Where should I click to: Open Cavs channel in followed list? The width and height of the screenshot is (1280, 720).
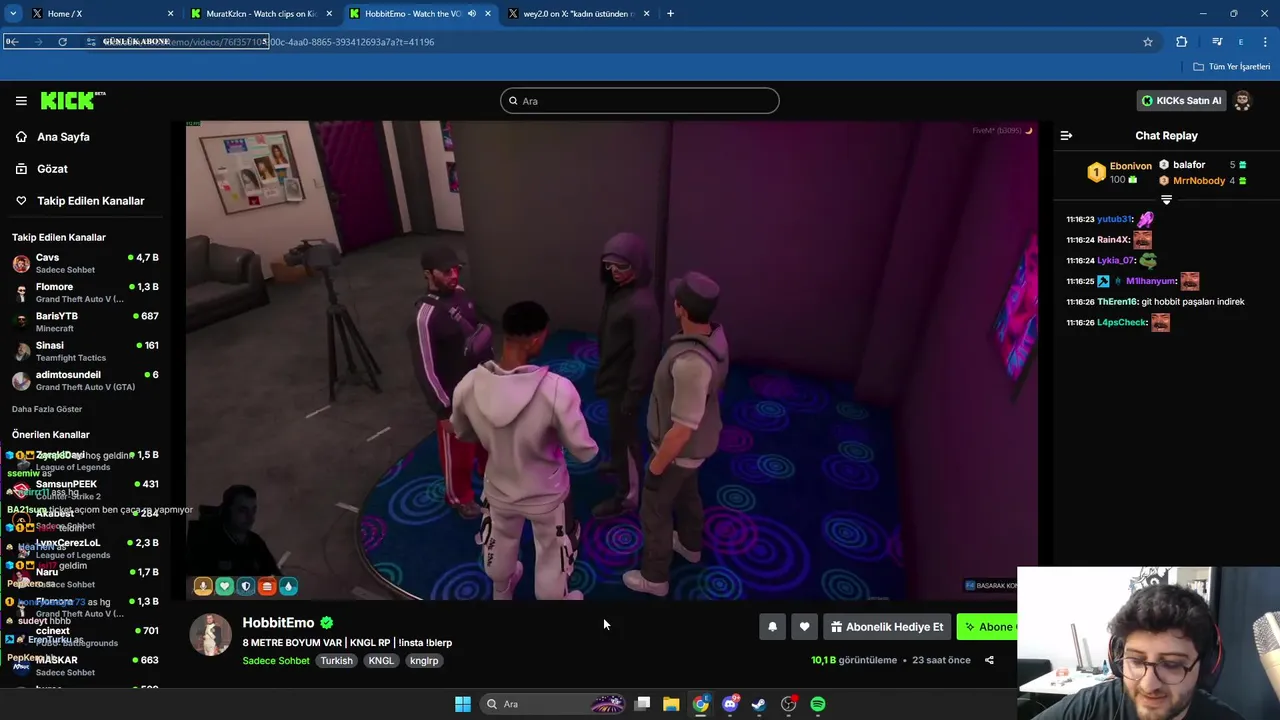85,263
